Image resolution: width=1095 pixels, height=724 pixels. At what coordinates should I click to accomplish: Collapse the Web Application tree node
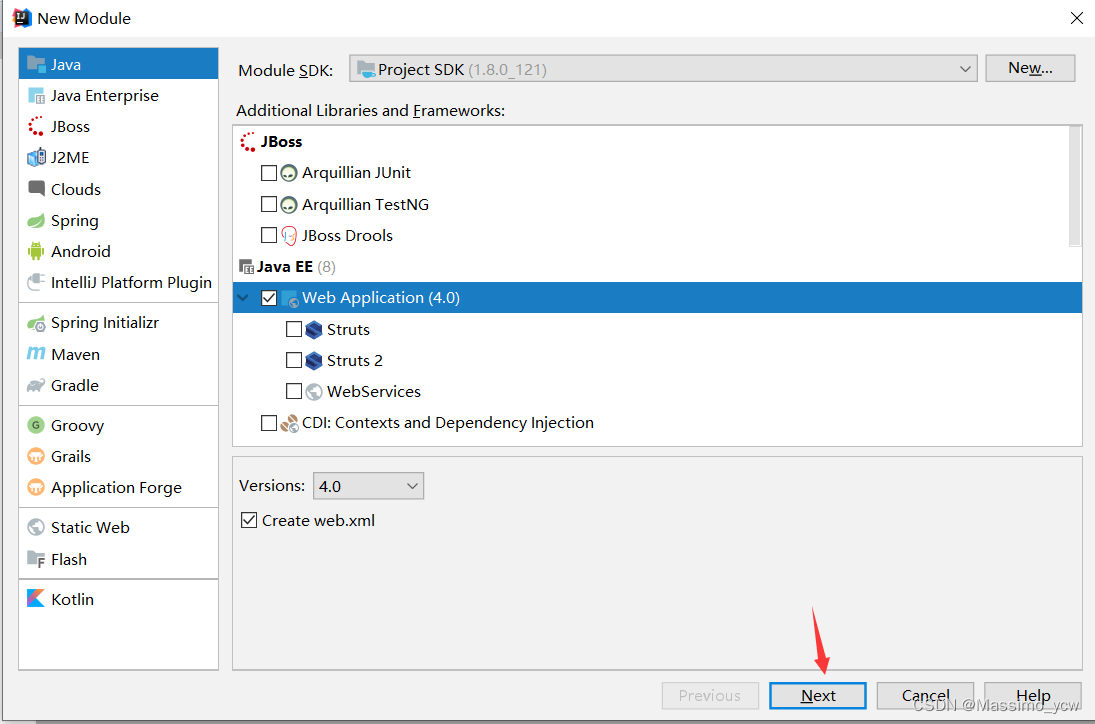243,298
